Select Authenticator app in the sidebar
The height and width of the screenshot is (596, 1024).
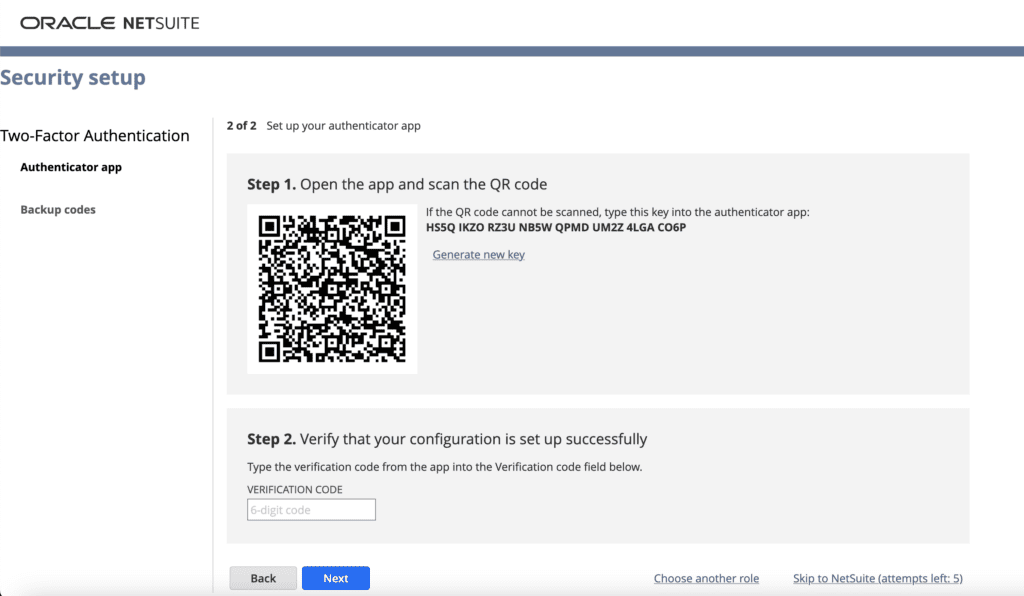pos(70,167)
